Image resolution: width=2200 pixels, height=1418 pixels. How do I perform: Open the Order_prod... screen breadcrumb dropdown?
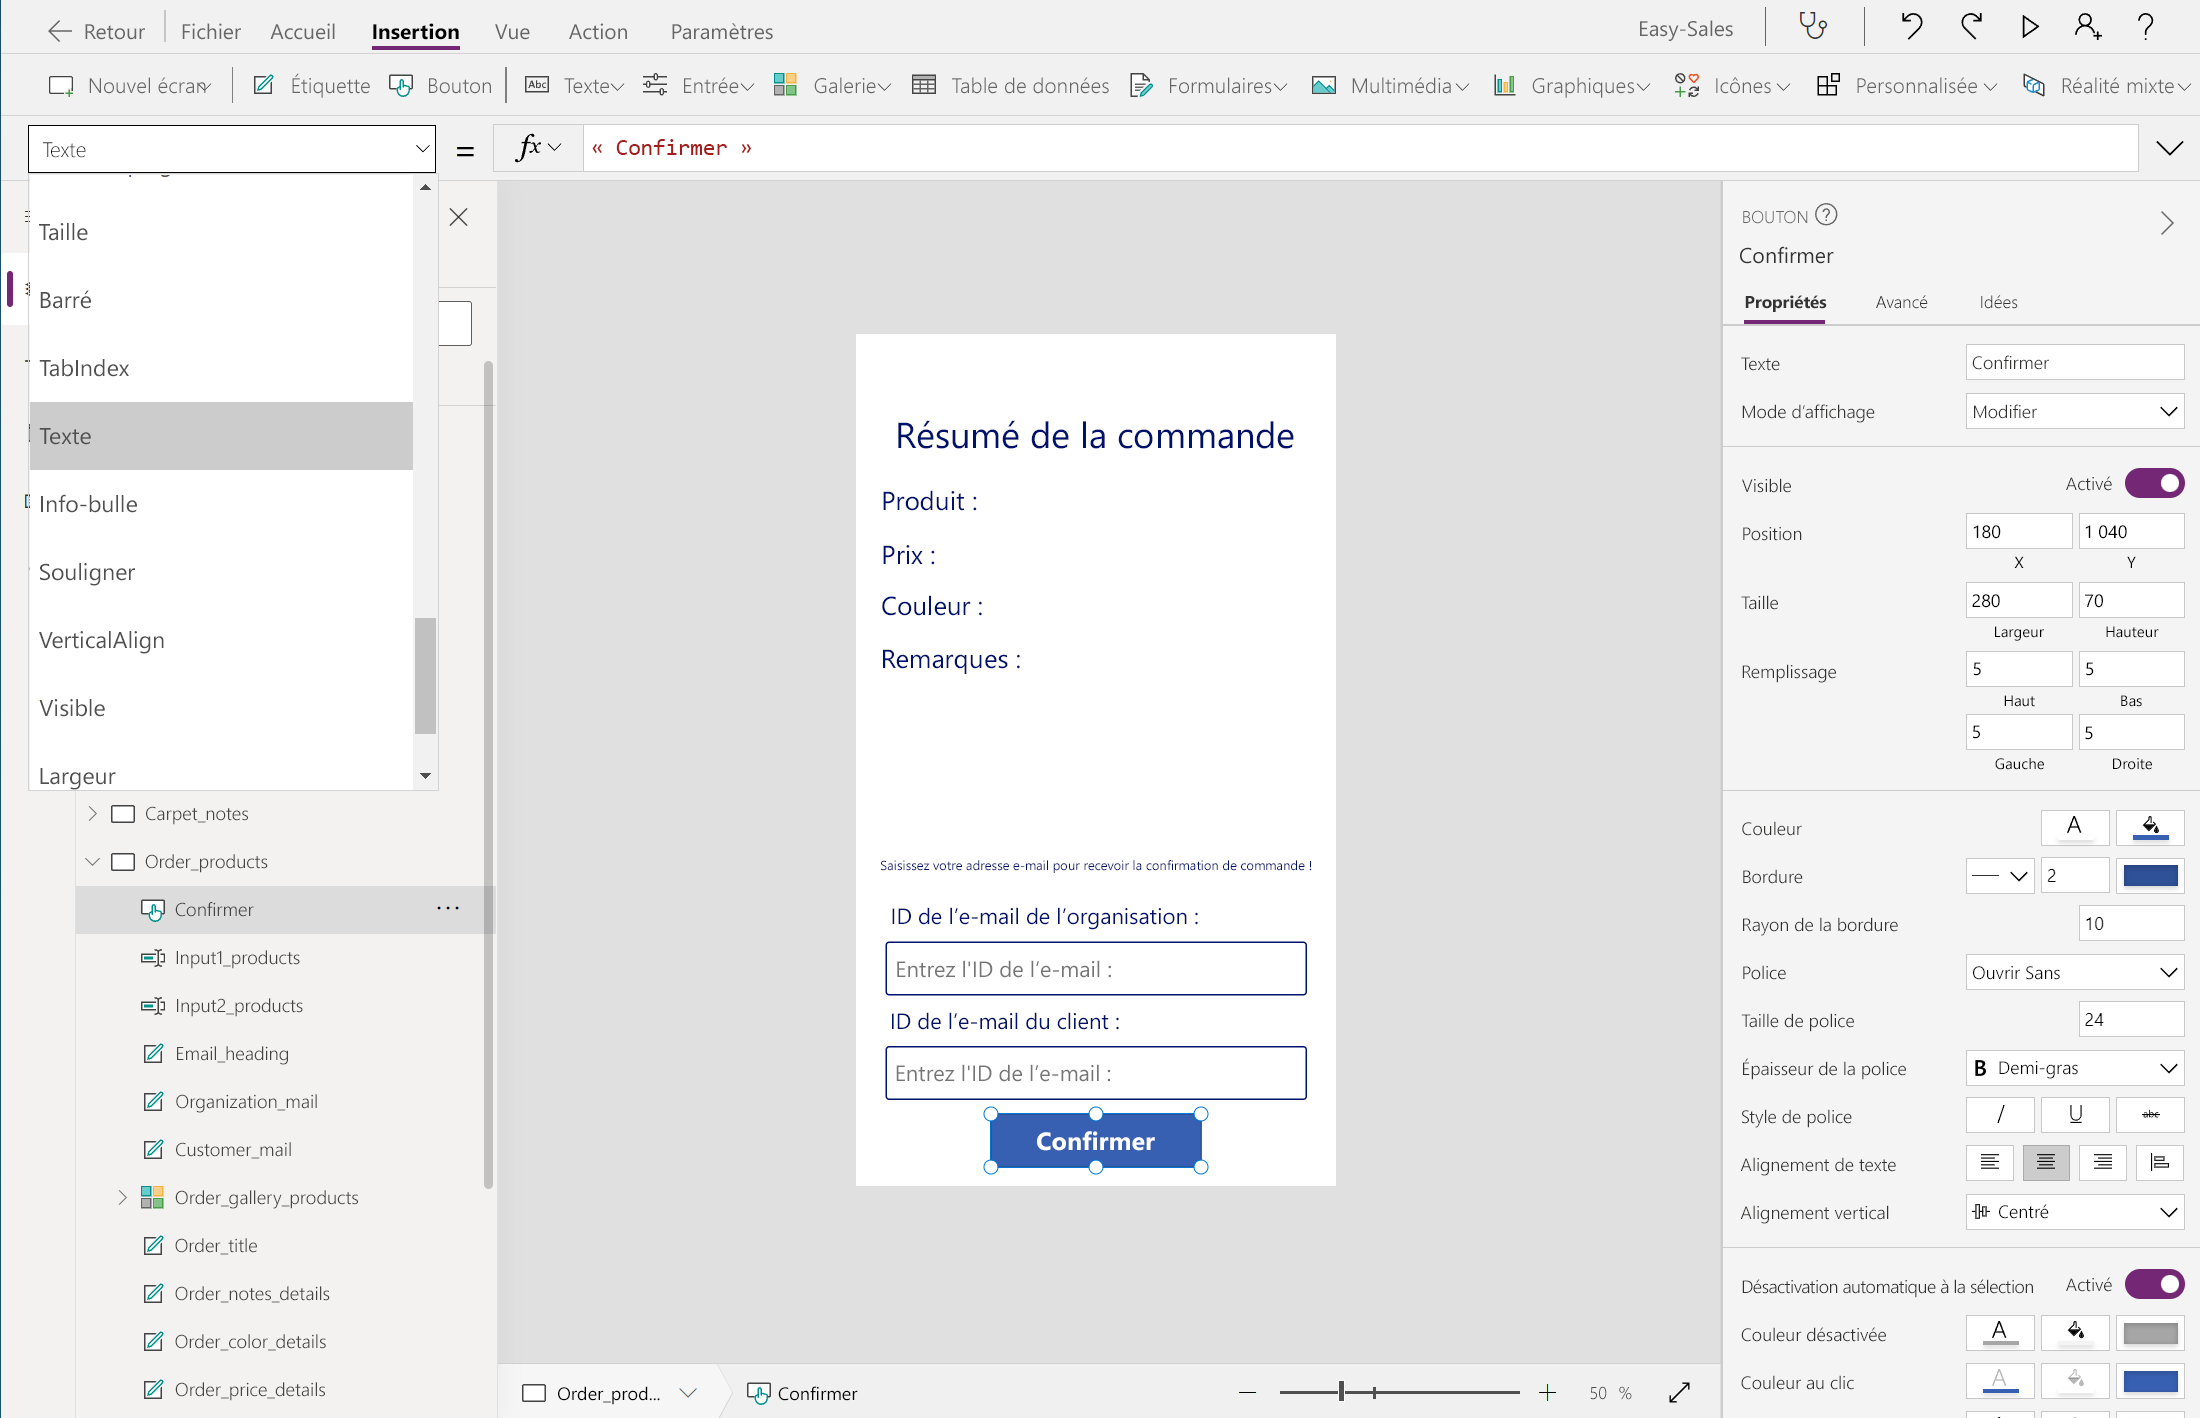coord(688,1393)
